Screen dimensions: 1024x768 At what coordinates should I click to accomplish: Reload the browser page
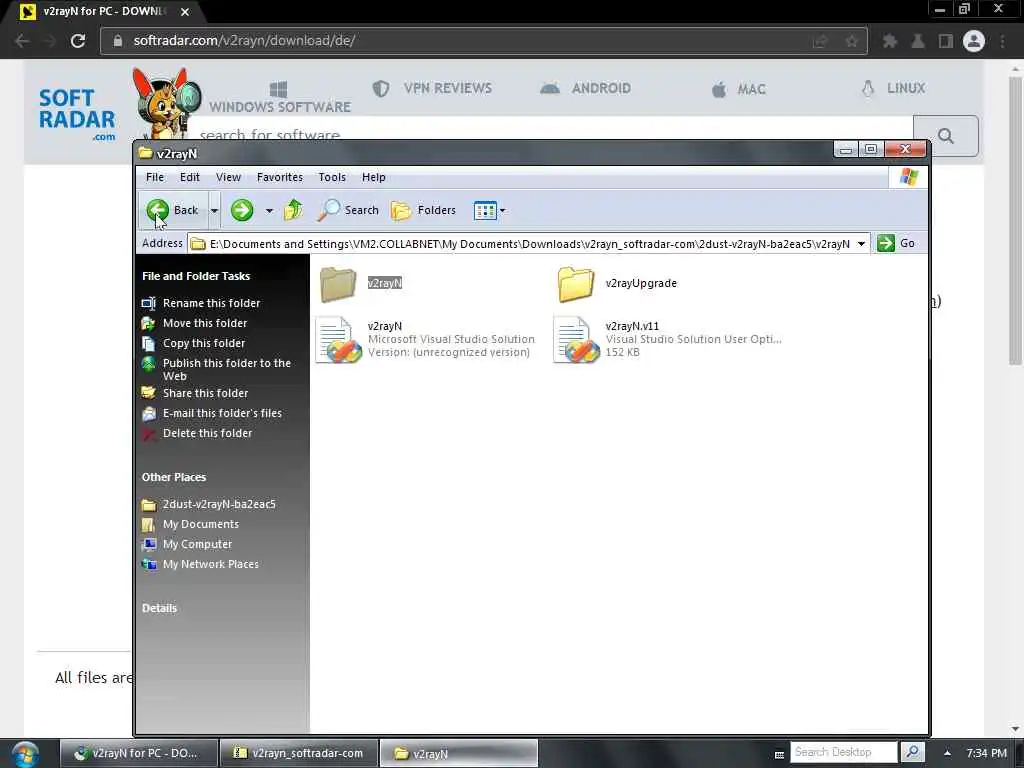78,41
